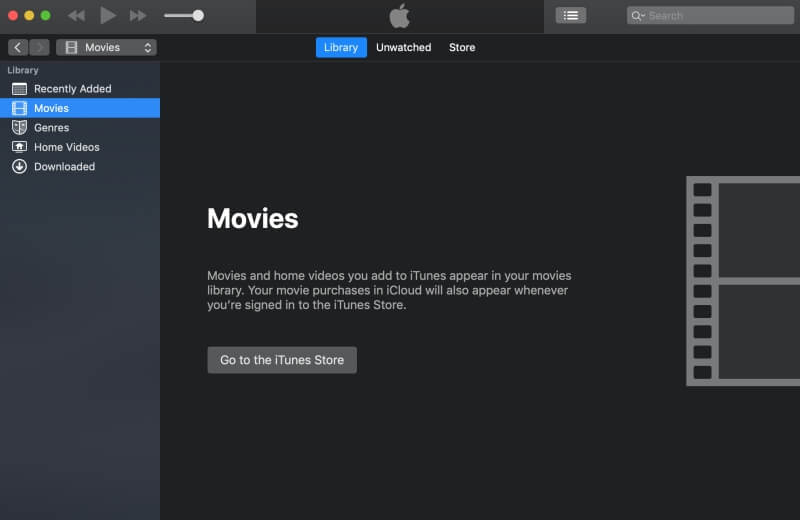Open the Movies media picker dropdown
The height and width of the screenshot is (520, 800).
click(x=106, y=47)
